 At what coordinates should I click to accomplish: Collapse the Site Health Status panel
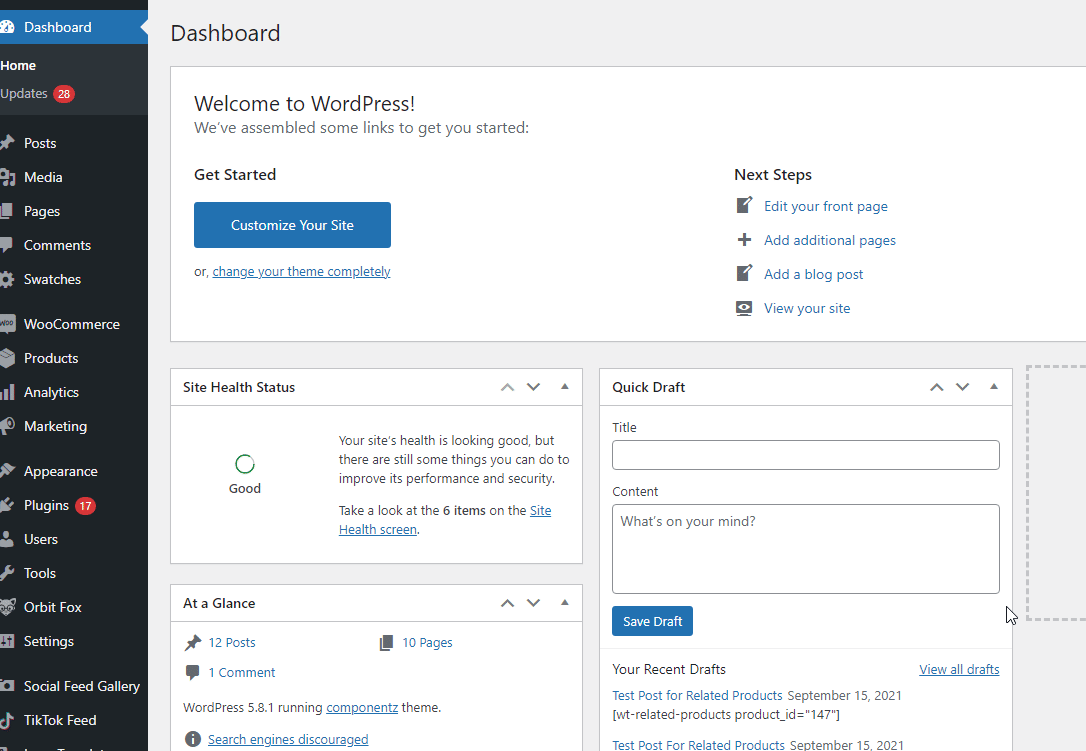[564, 387]
